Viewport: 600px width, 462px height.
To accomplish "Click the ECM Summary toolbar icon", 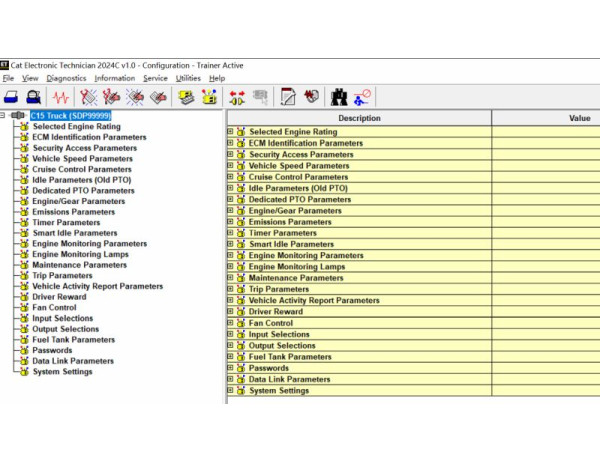I will click(184, 97).
